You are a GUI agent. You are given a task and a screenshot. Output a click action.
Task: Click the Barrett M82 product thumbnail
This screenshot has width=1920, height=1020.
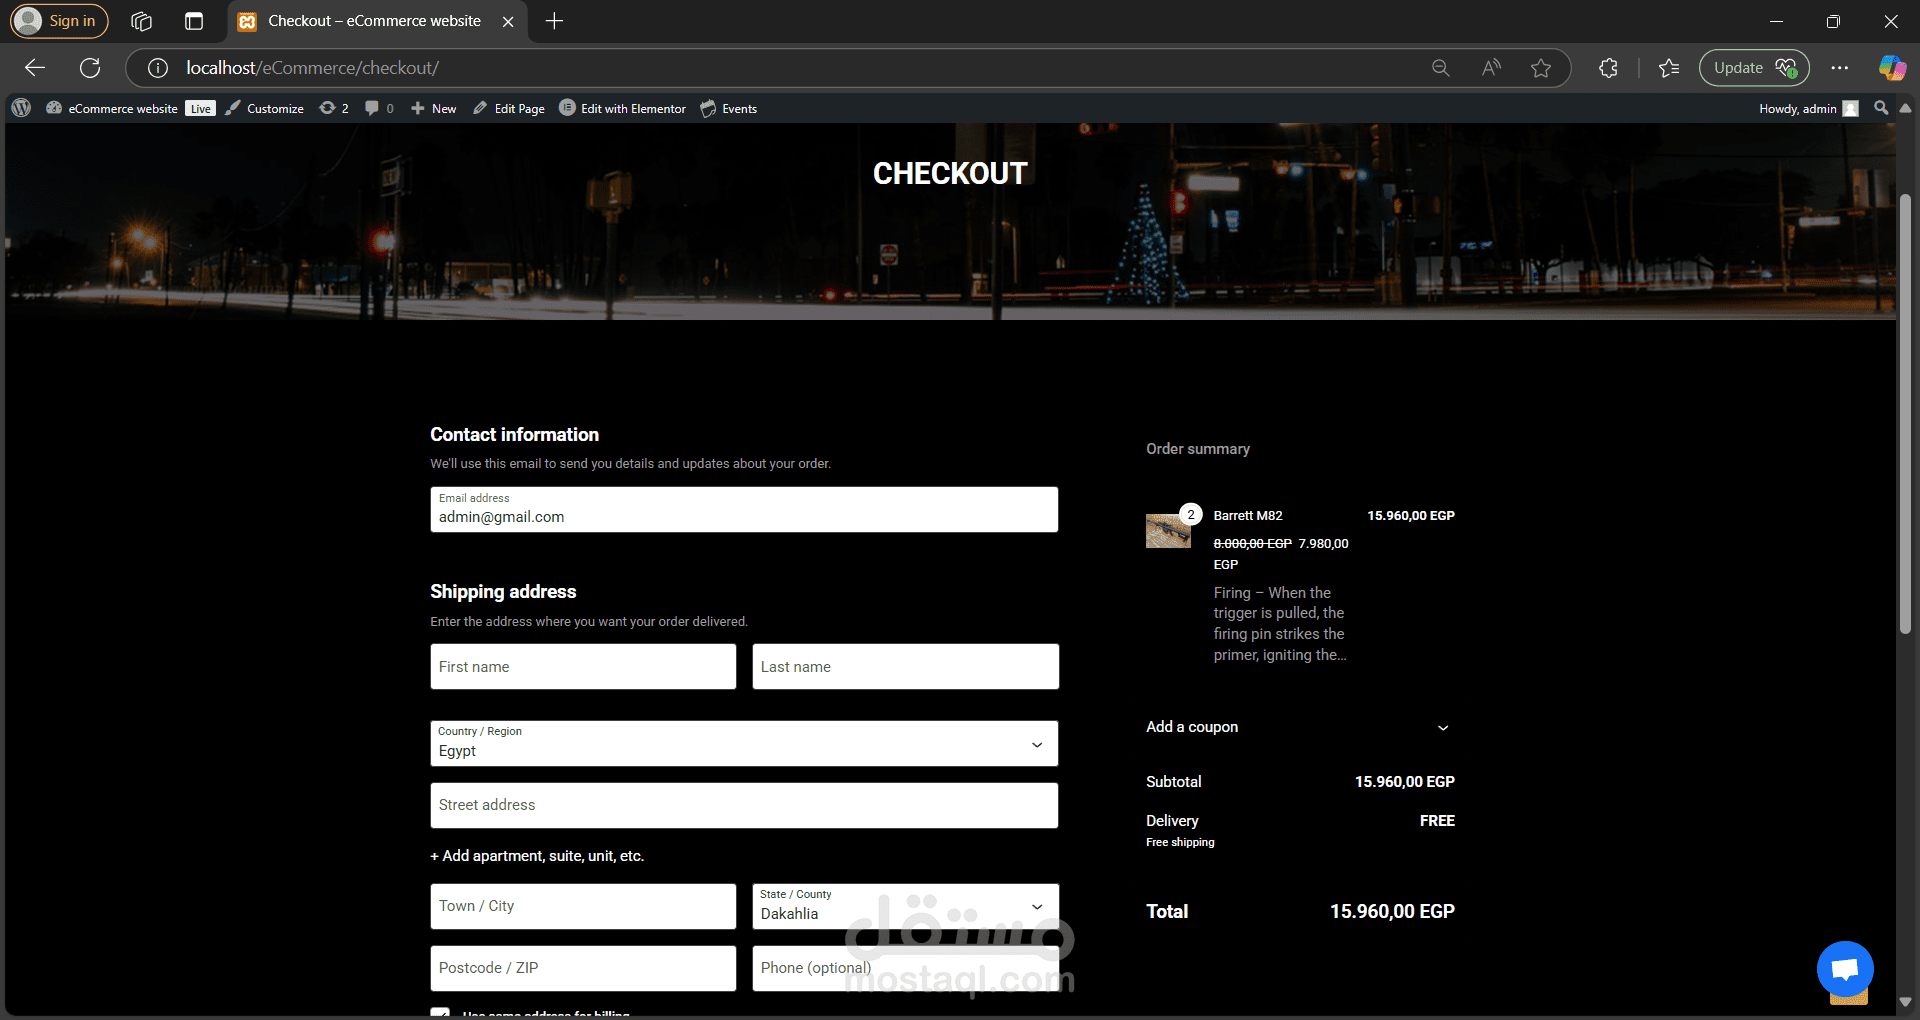(1168, 530)
